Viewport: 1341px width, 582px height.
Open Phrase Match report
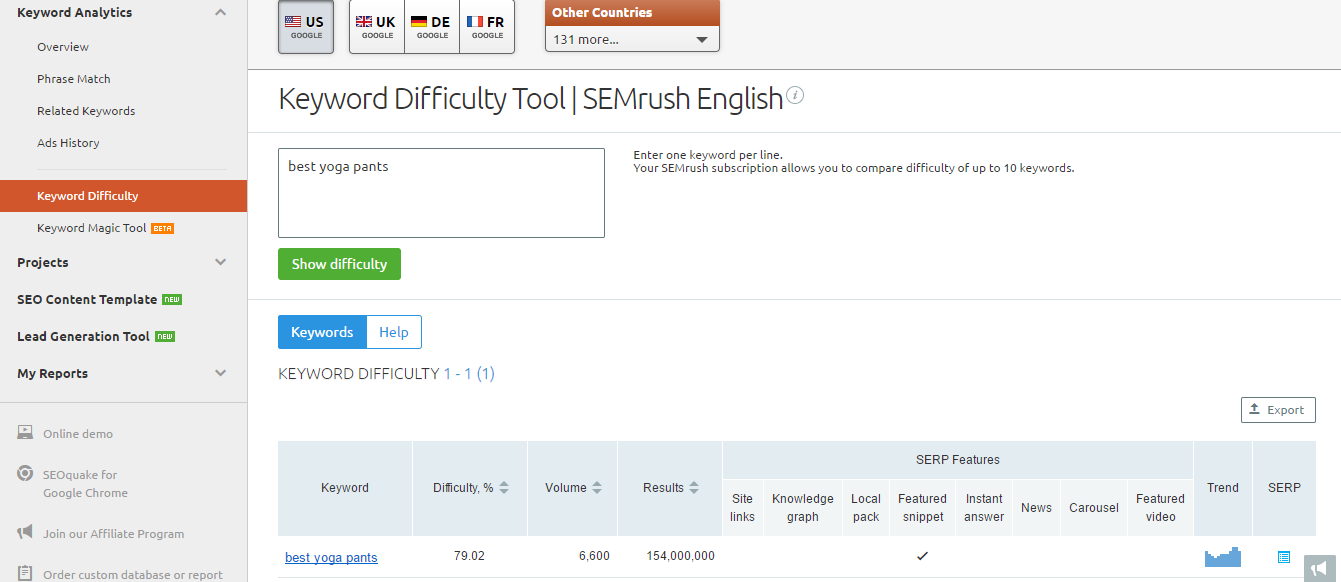click(74, 79)
